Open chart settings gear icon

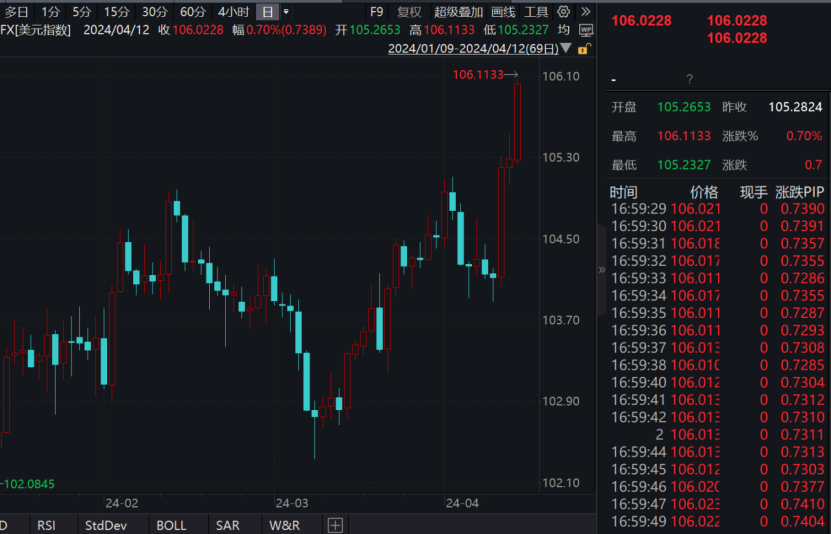[x=563, y=12]
